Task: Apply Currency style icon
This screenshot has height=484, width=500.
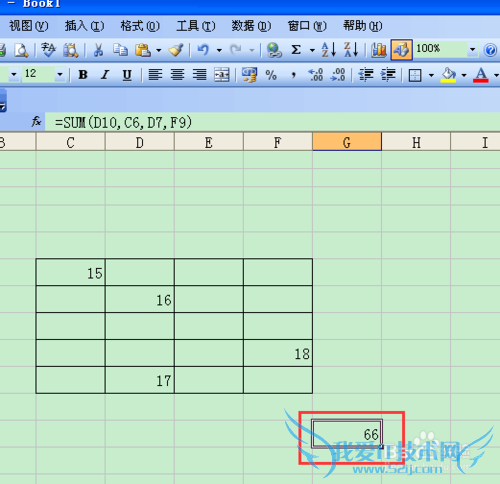Action: pyautogui.click(x=249, y=75)
